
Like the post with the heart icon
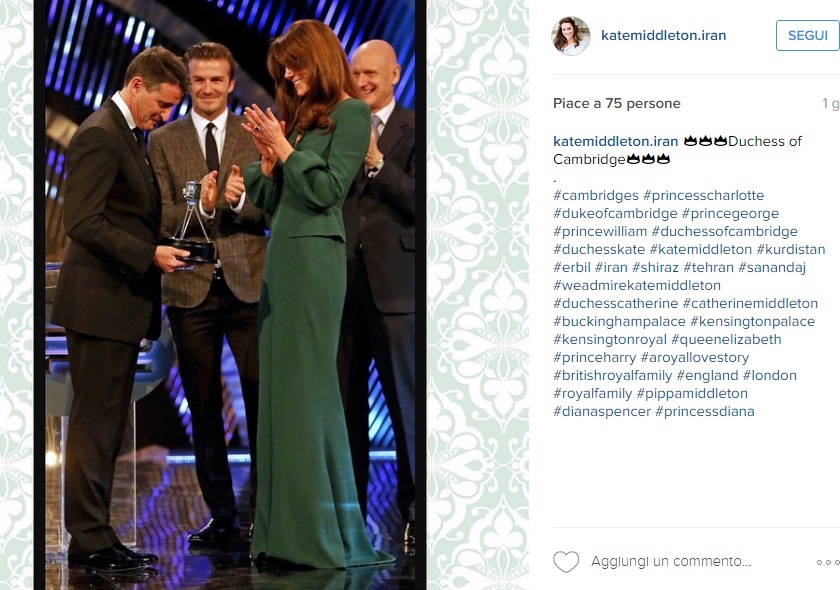(x=566, y=562)
